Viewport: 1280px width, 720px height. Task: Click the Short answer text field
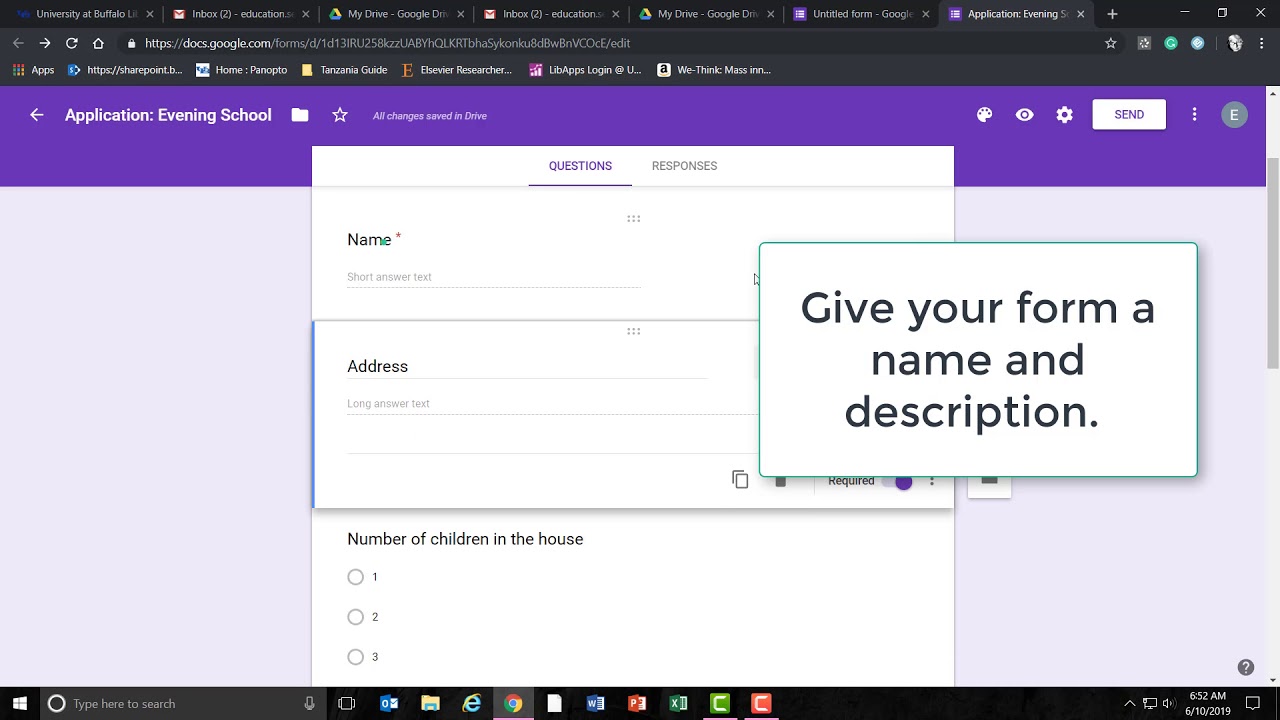pyautogui.click(x=494, y=277)
